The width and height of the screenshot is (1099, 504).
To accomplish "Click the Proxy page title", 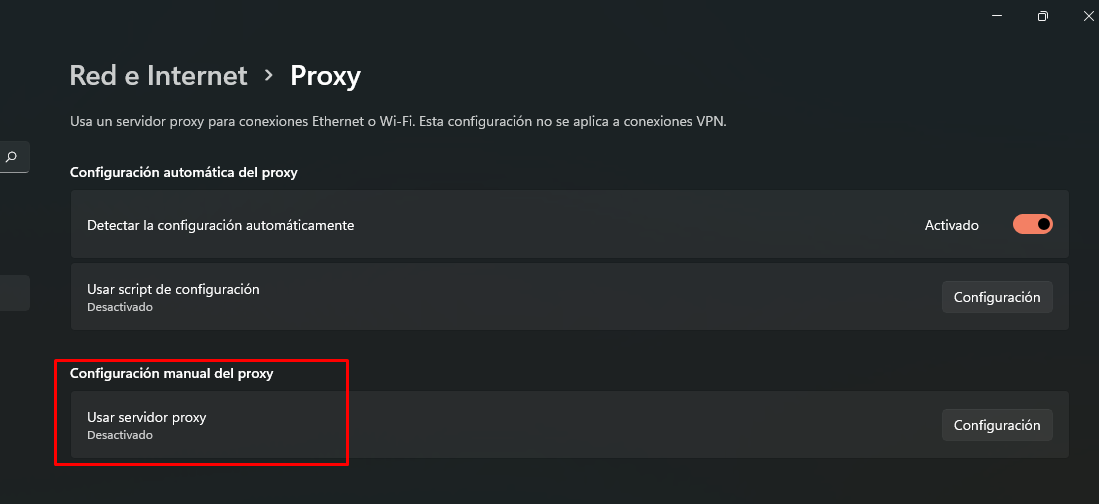I will pos(325,76).
